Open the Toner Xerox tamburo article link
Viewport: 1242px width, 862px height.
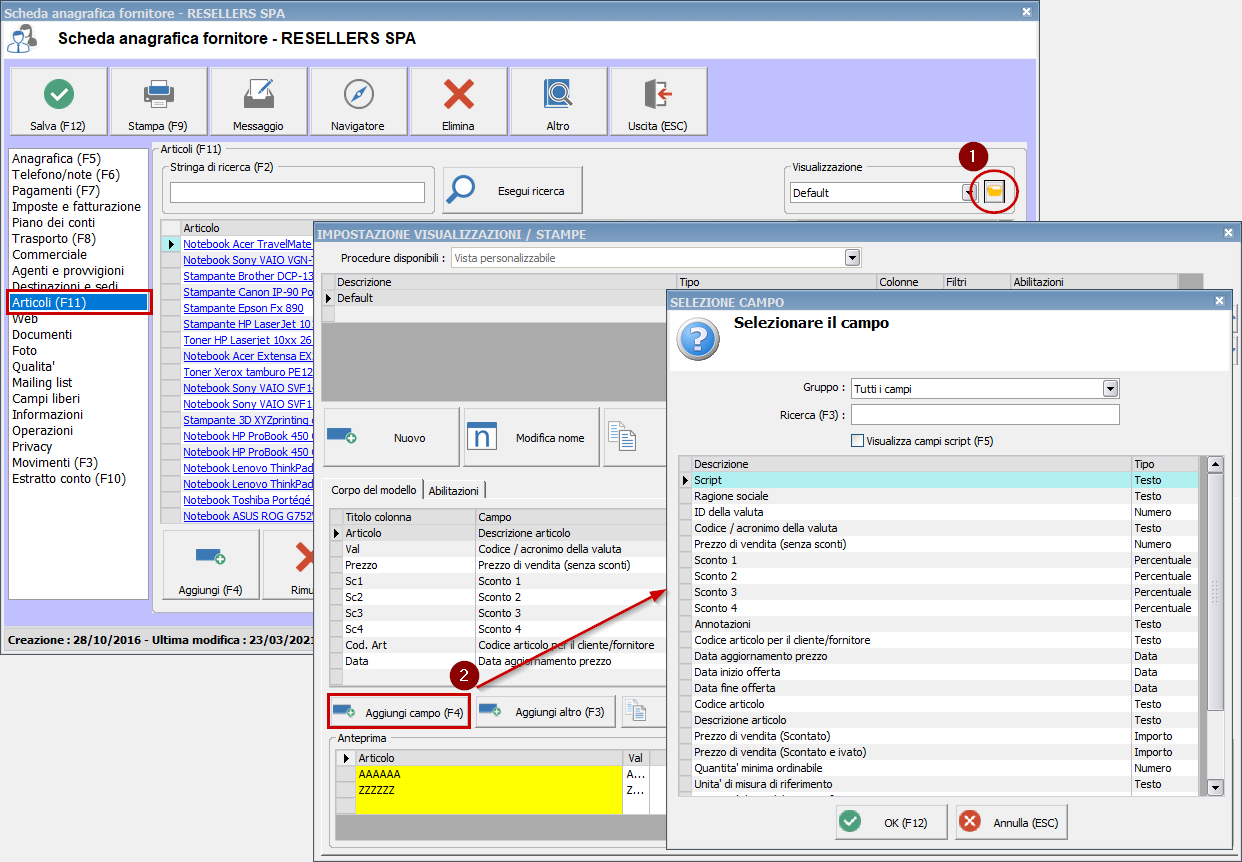click(248, 372)
